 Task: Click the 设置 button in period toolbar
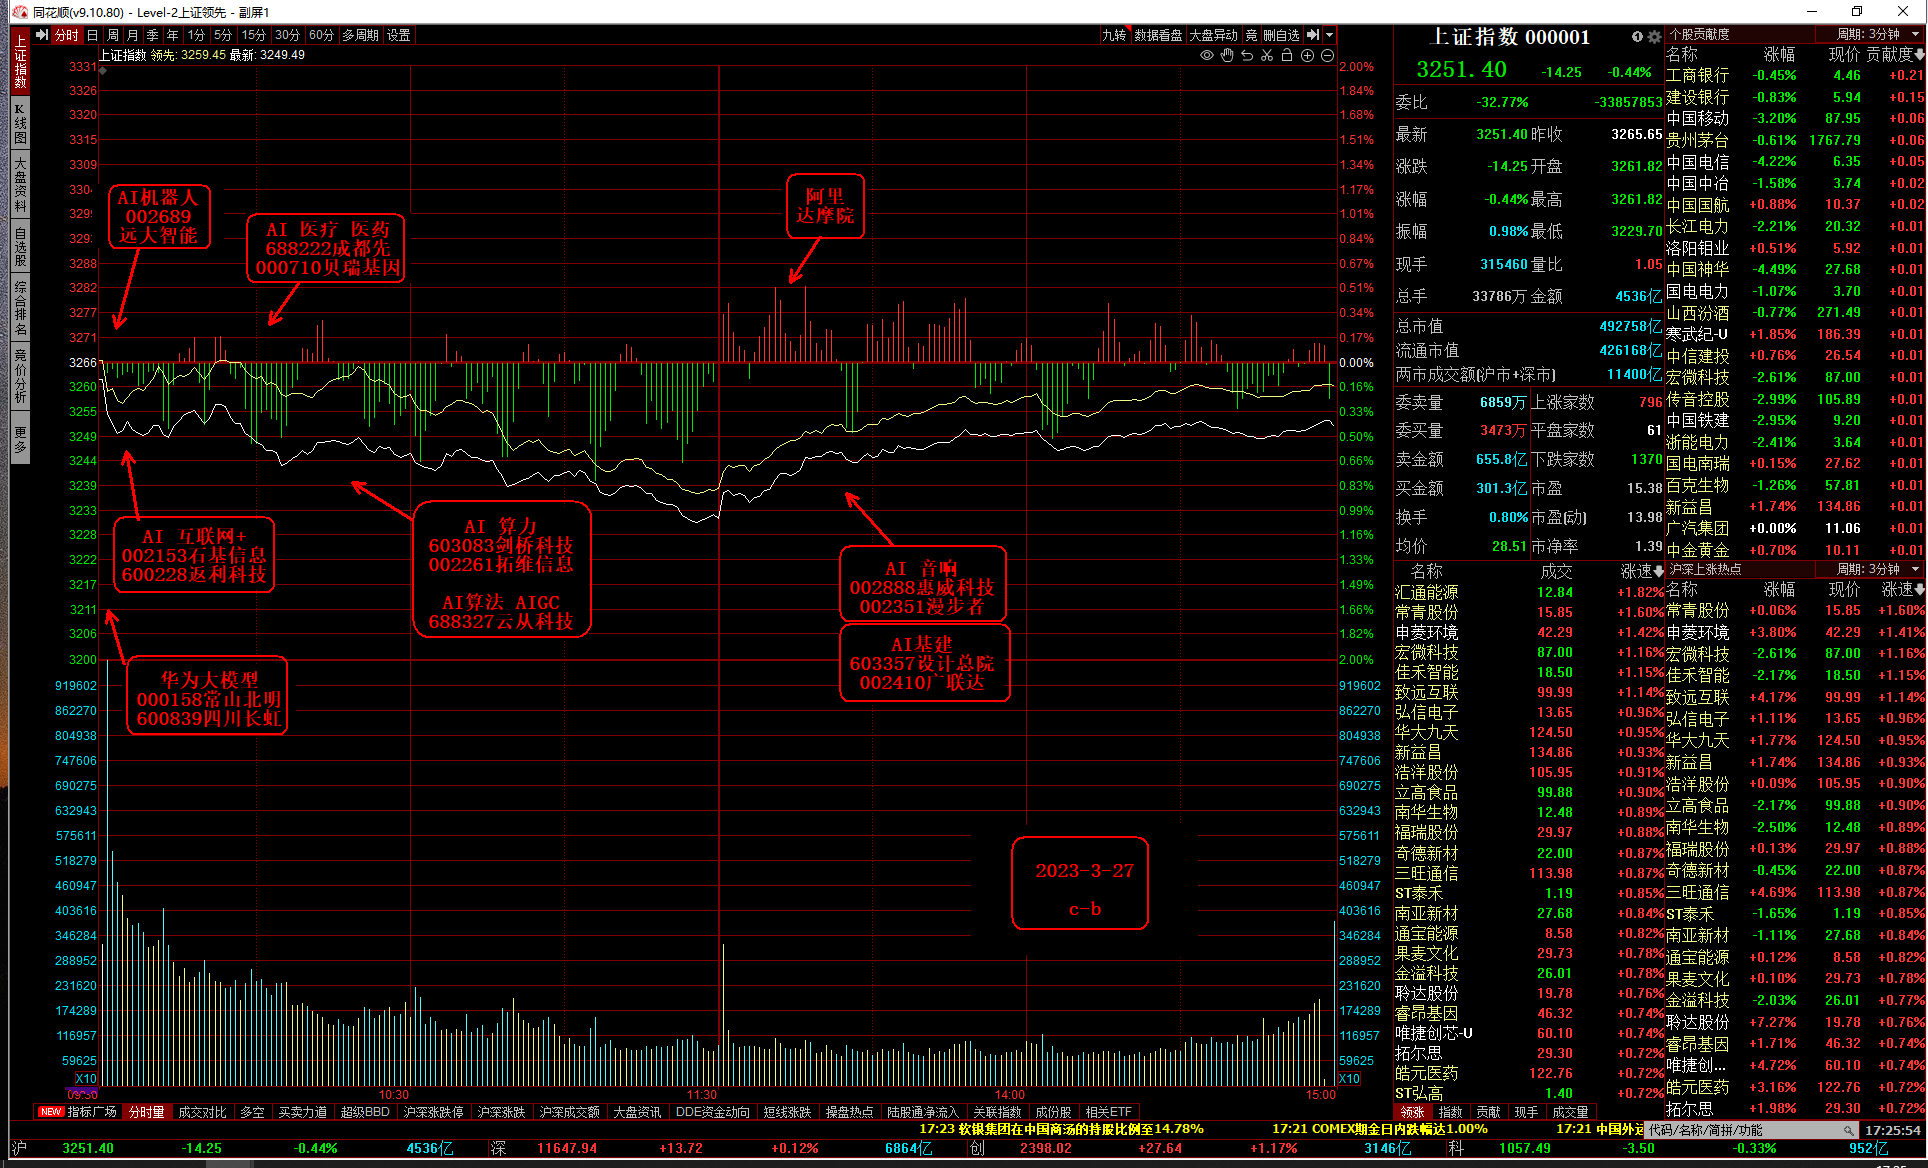[x=399, y=35]
